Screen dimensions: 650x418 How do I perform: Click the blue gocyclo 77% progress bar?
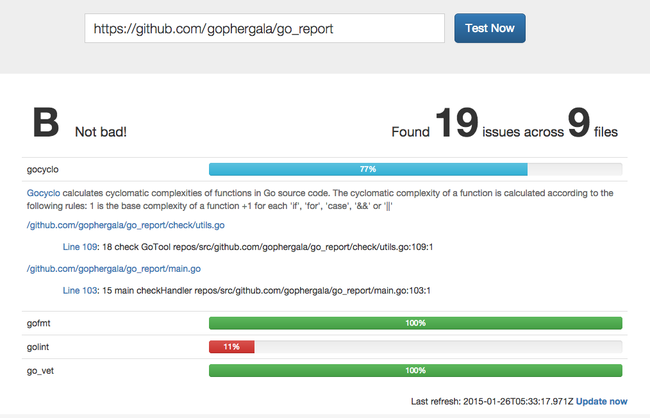click(x=367, y=170)
